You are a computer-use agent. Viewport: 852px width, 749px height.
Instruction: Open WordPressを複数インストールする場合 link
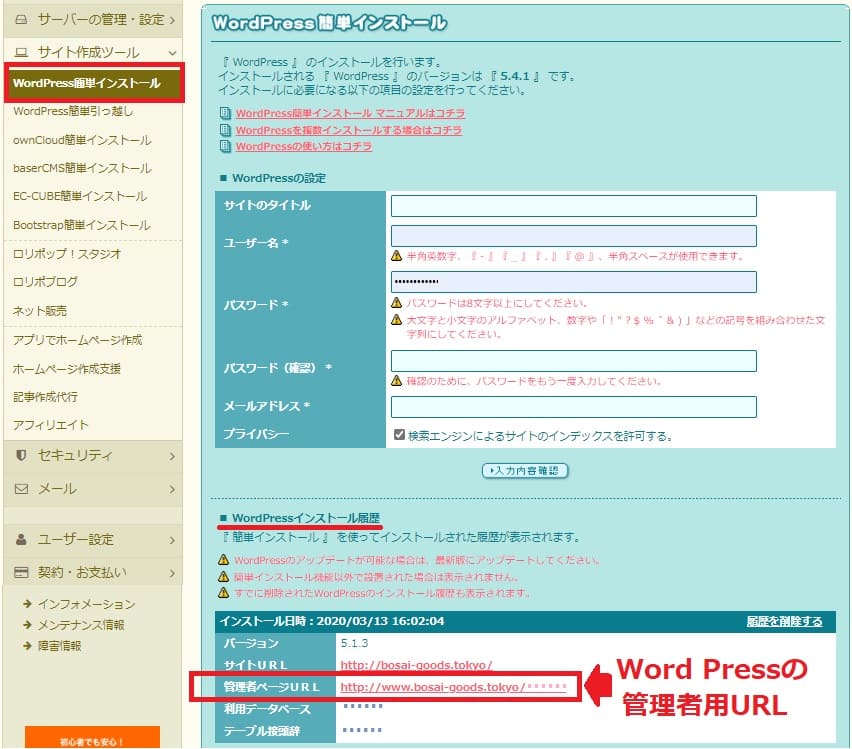point(349,130)
